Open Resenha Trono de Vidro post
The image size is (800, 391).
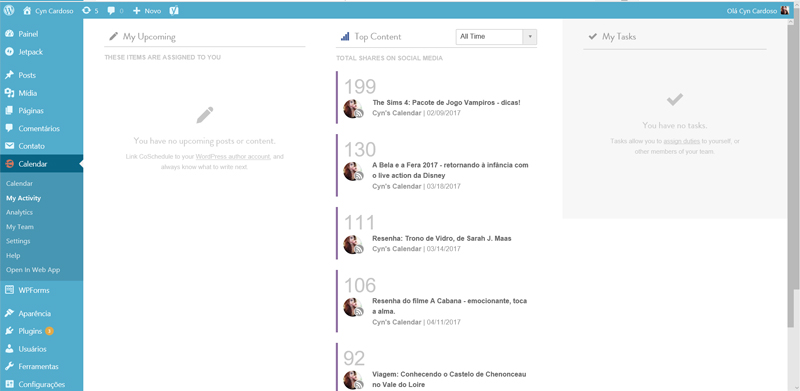(x=442, y=238)
